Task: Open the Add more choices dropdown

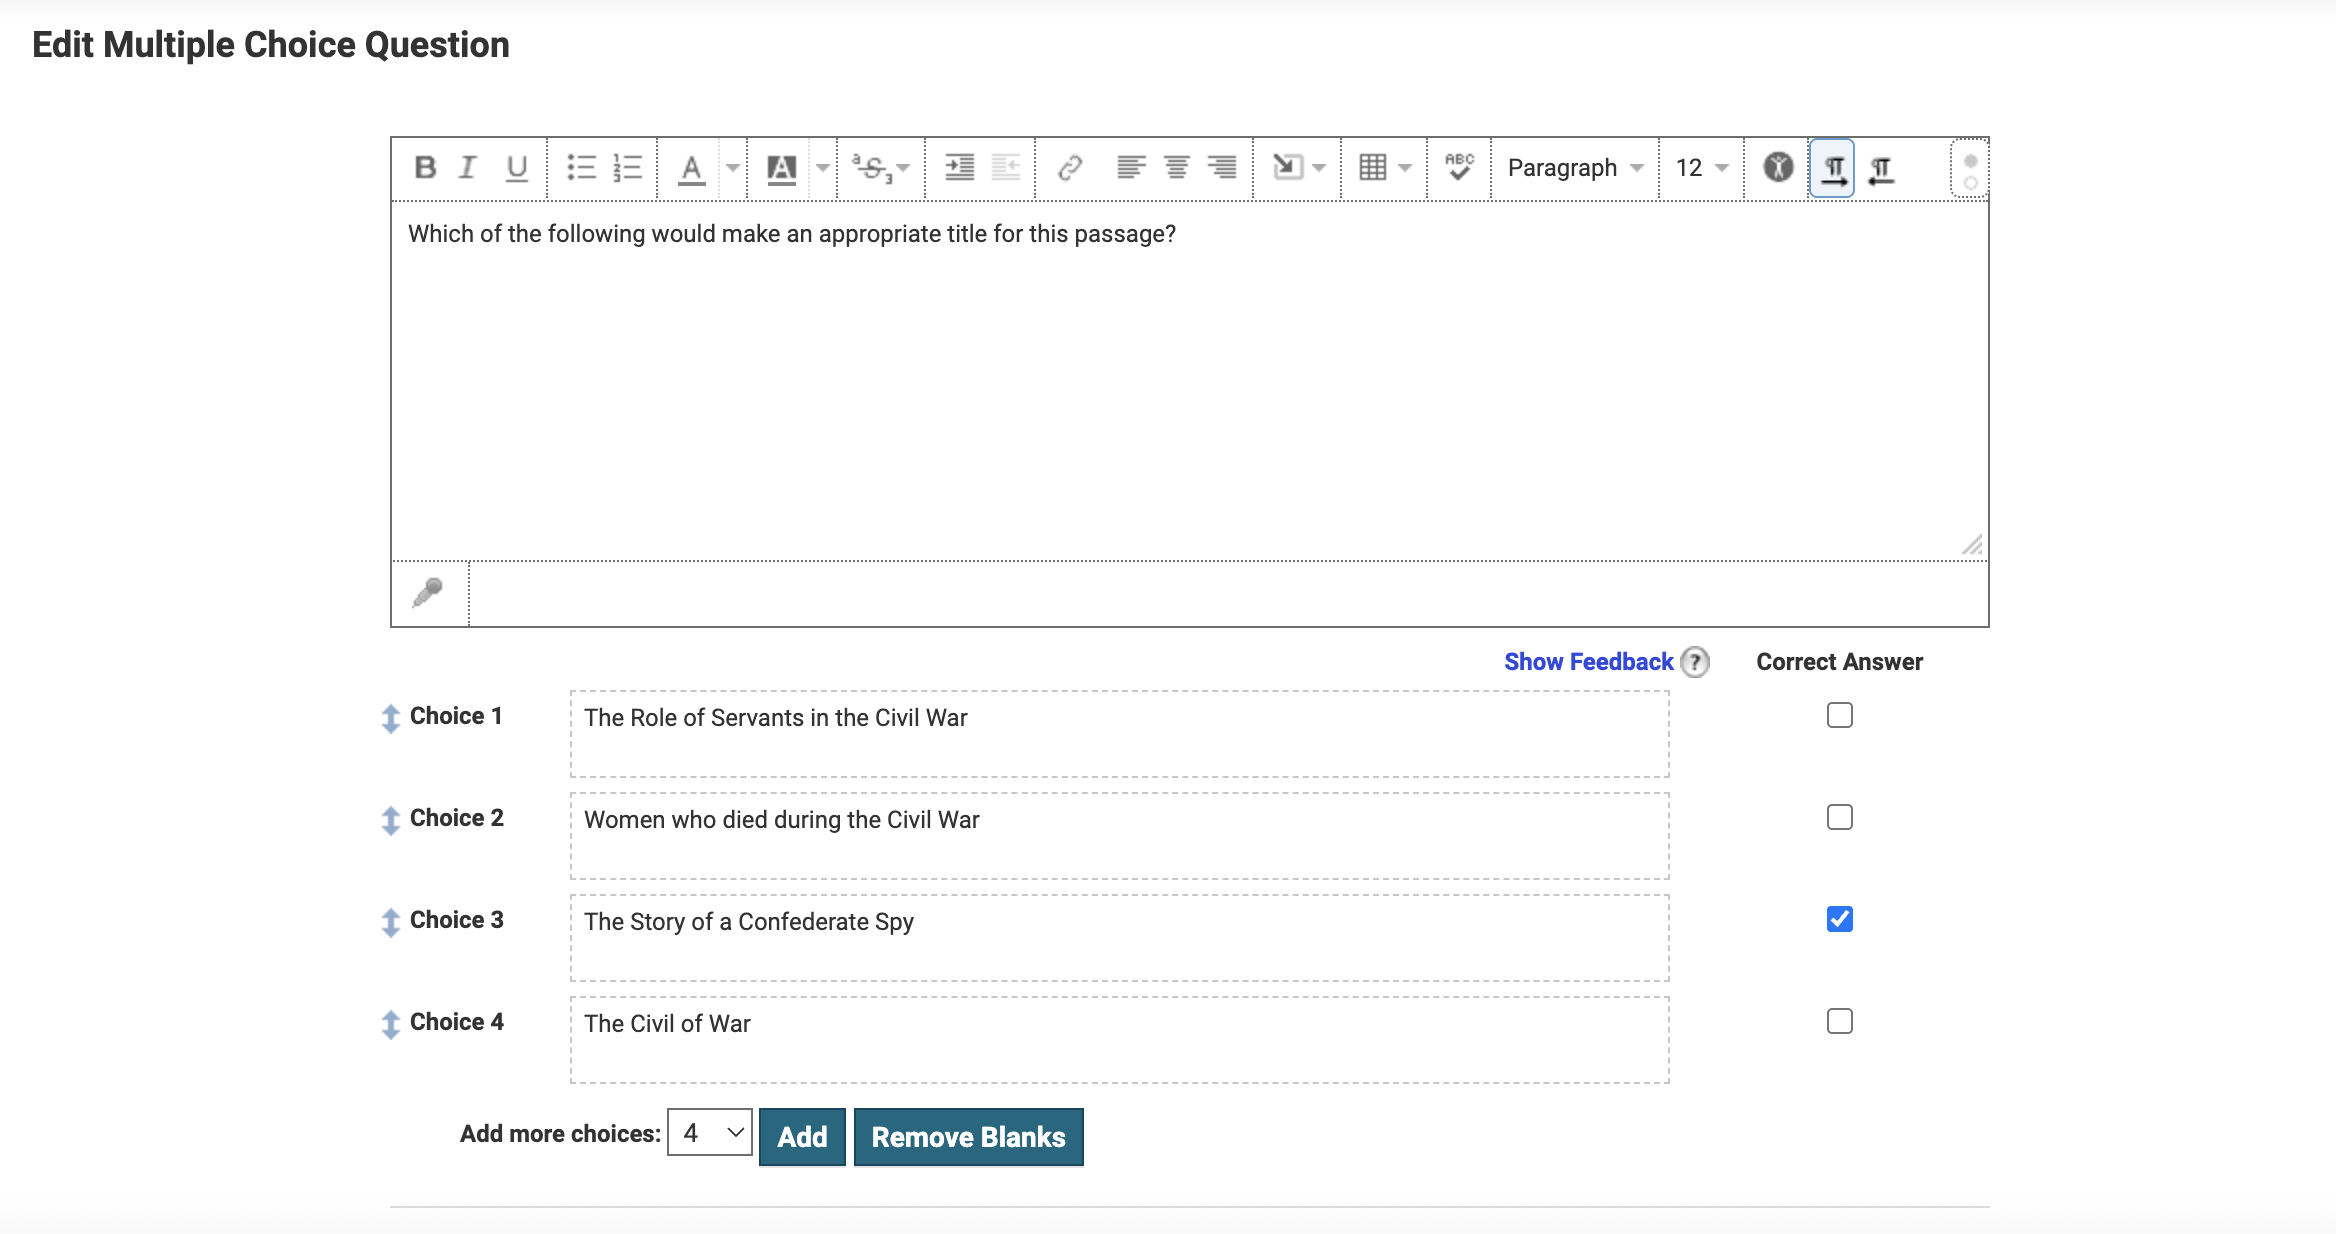Action: point(710,1133)
